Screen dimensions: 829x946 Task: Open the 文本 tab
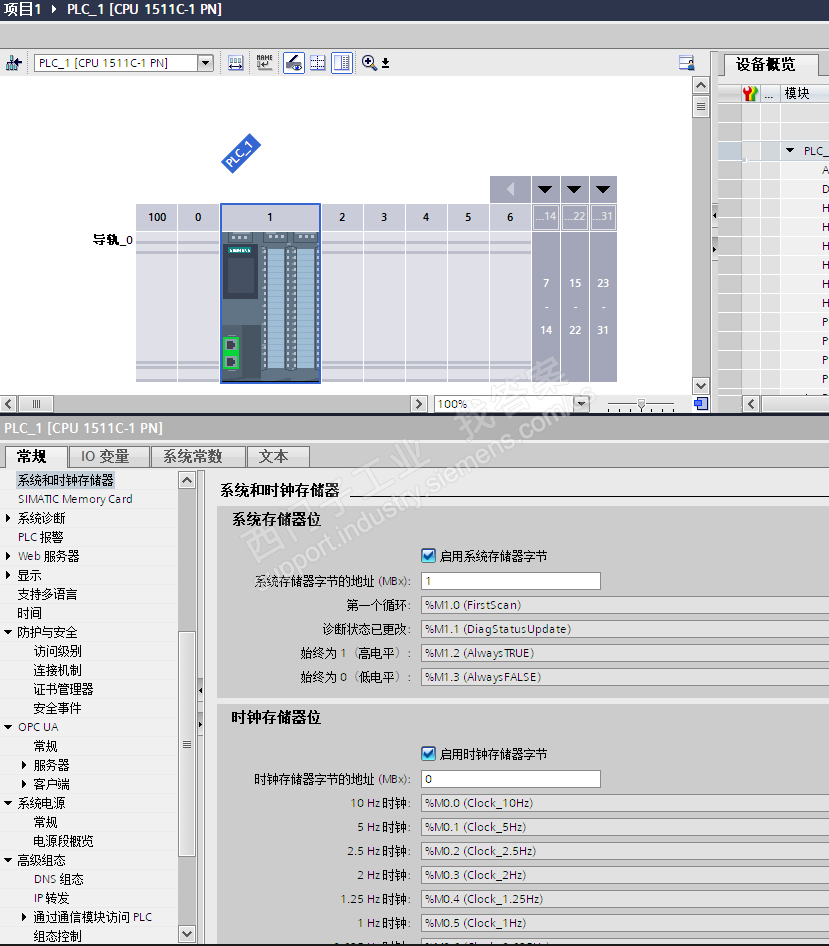click(279, 456)
